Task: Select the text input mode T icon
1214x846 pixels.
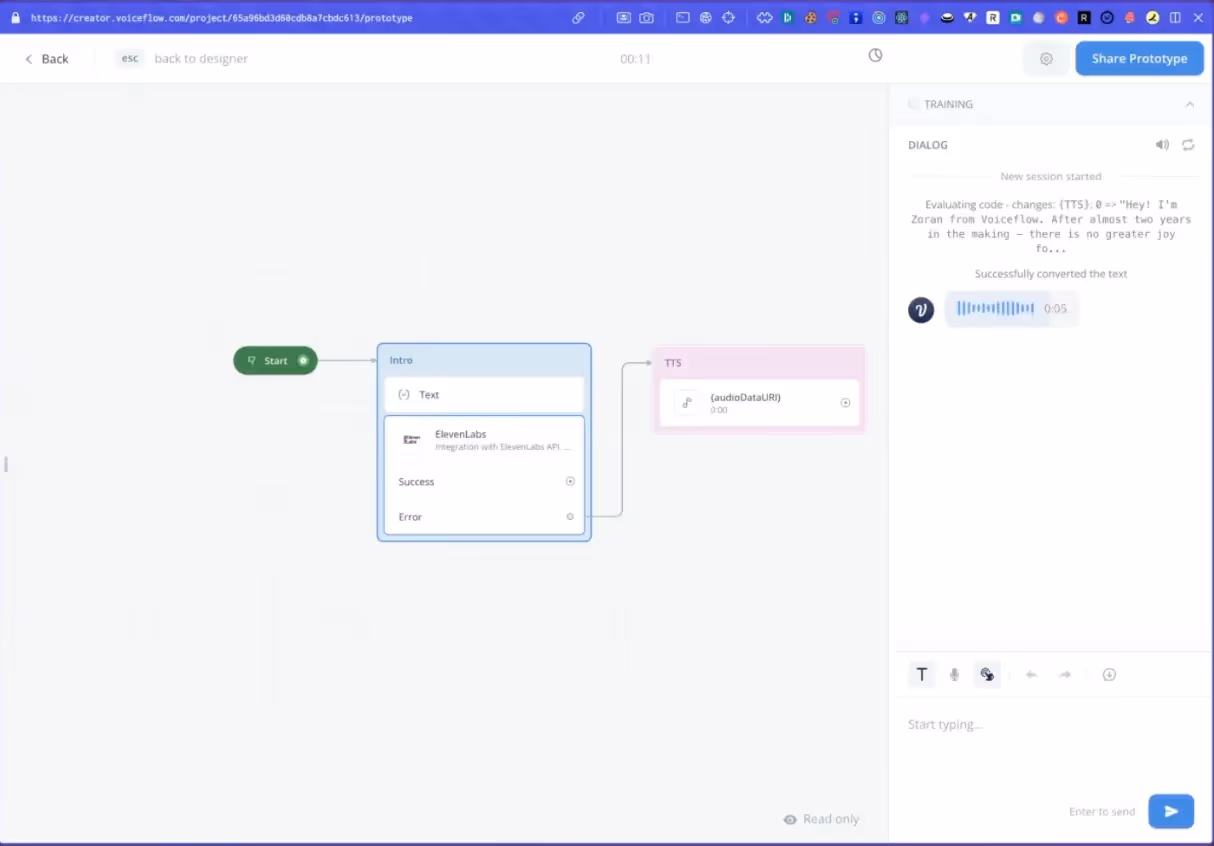Action: click(x=922, y=675)
